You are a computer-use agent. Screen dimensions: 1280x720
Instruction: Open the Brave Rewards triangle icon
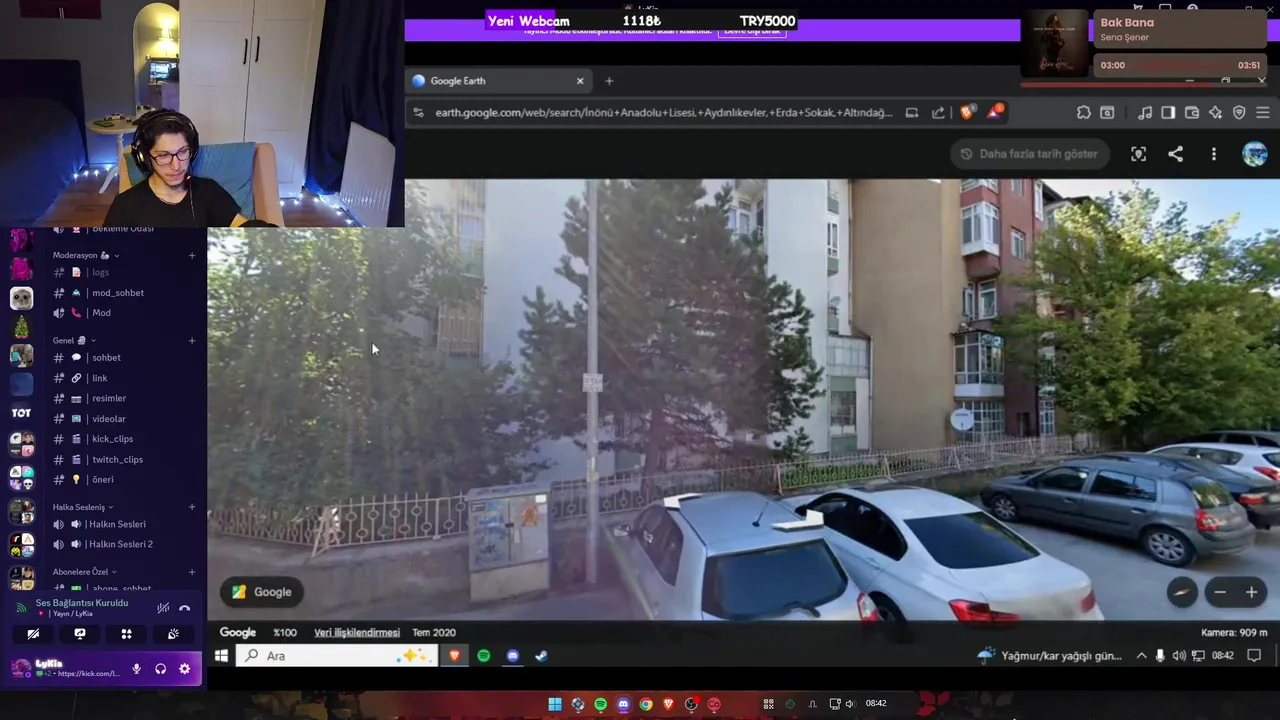tap(994, 112)
